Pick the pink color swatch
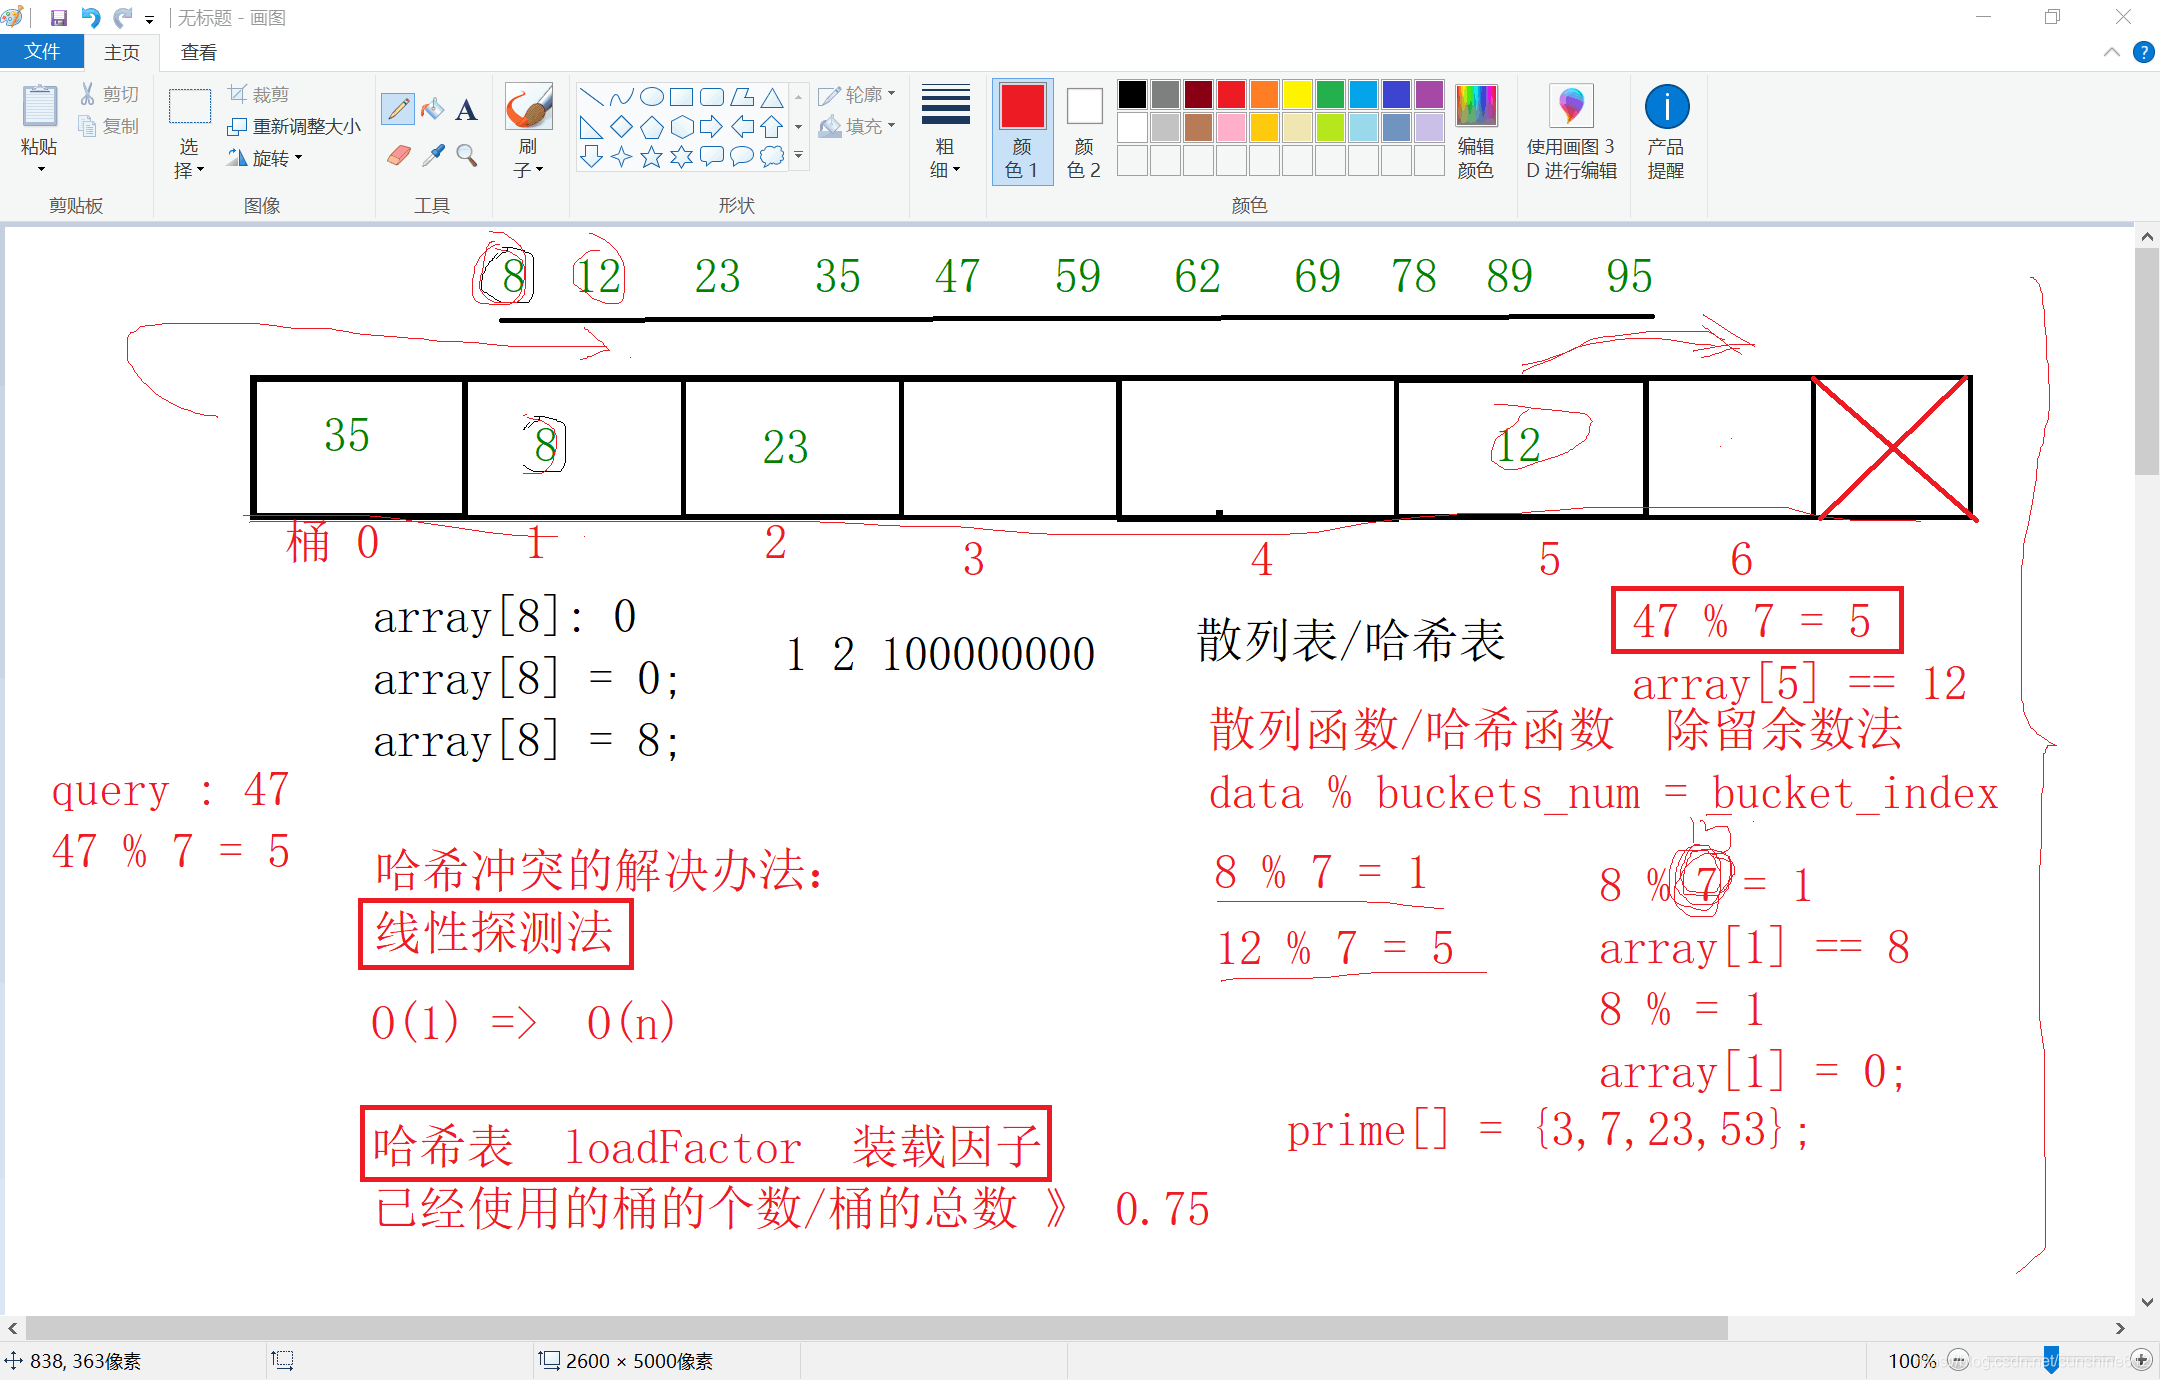2160x1380 pixels. (1231, 128)
